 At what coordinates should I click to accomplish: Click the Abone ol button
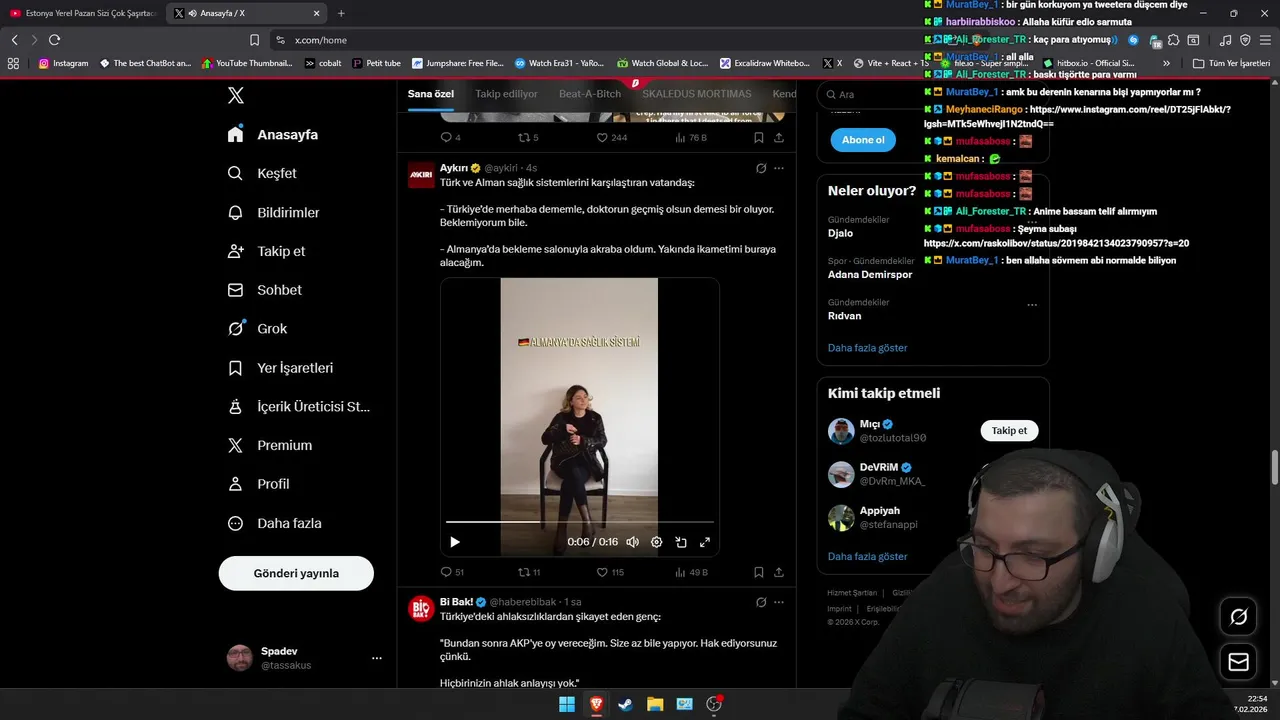point(863,140)
